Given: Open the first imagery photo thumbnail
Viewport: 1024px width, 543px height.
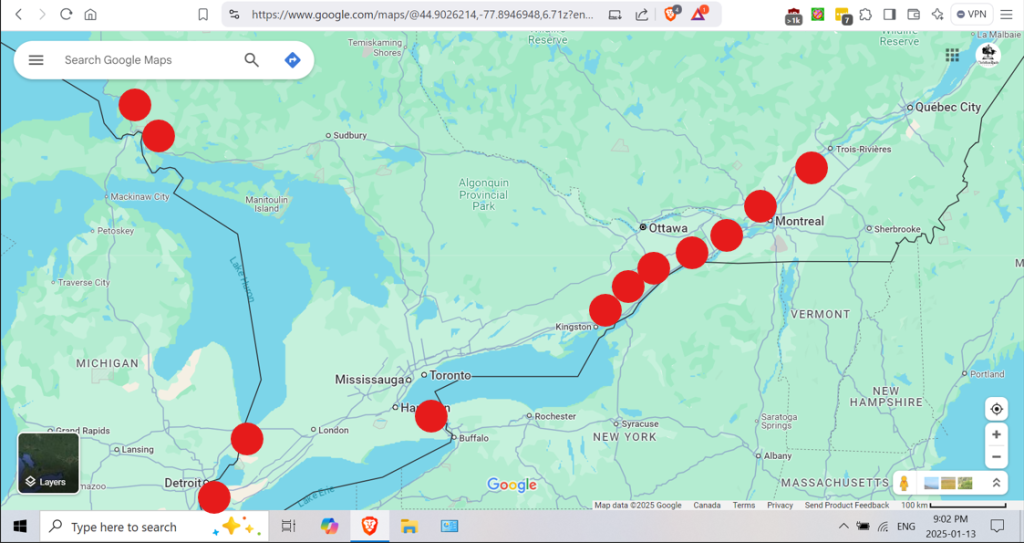Looking at the screenshot, I should pos(932,484).
